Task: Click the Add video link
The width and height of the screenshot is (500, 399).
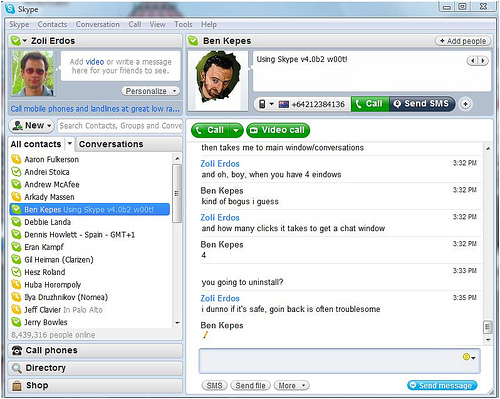Action: click(x=95, y=62)
